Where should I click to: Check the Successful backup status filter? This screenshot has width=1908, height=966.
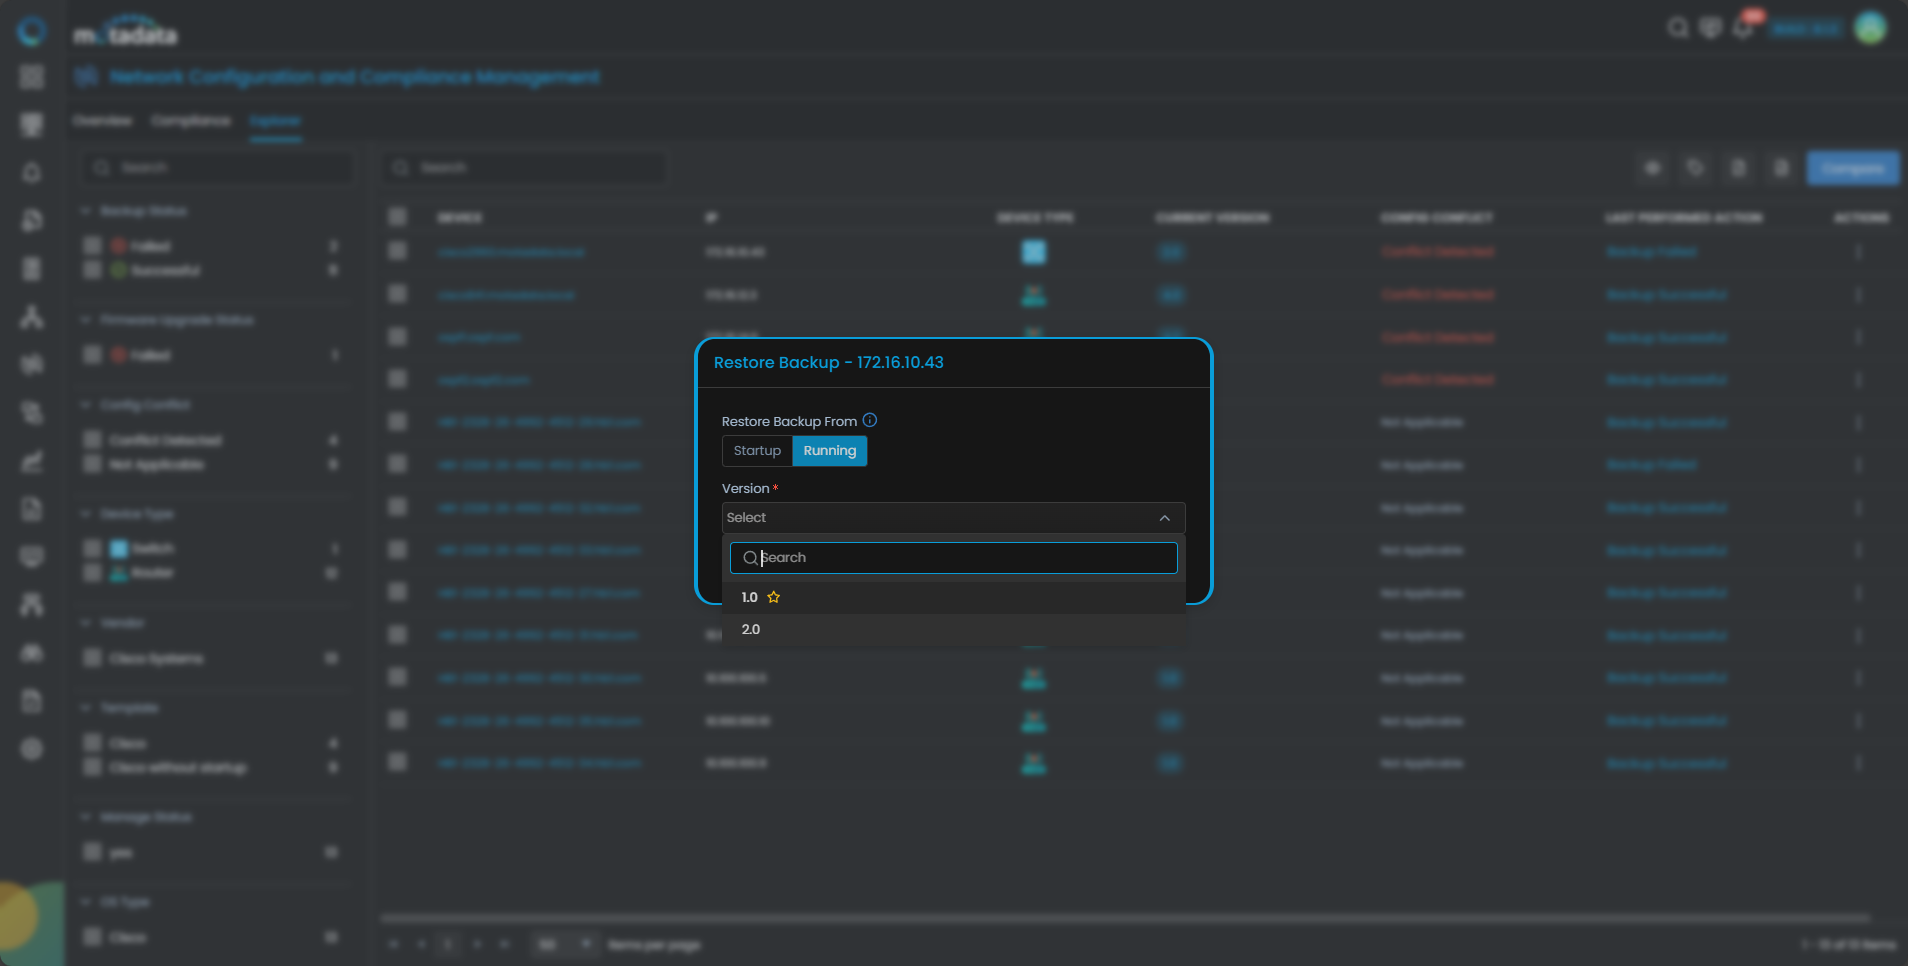(92, 270)
